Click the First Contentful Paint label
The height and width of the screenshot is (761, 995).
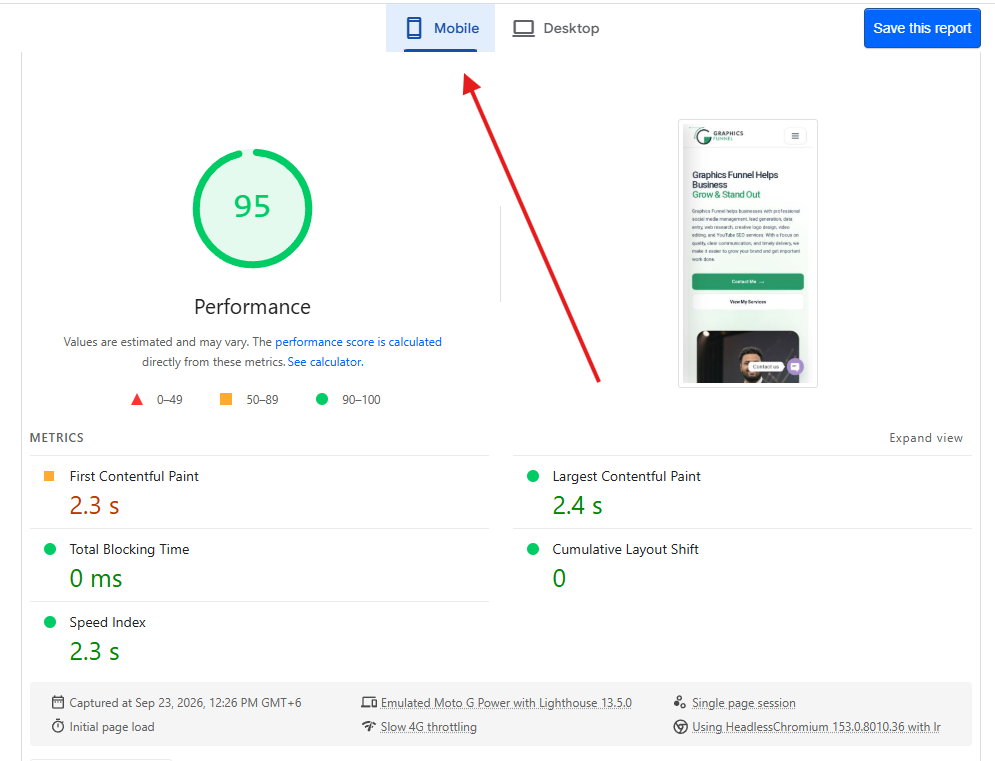pos(134,476)
